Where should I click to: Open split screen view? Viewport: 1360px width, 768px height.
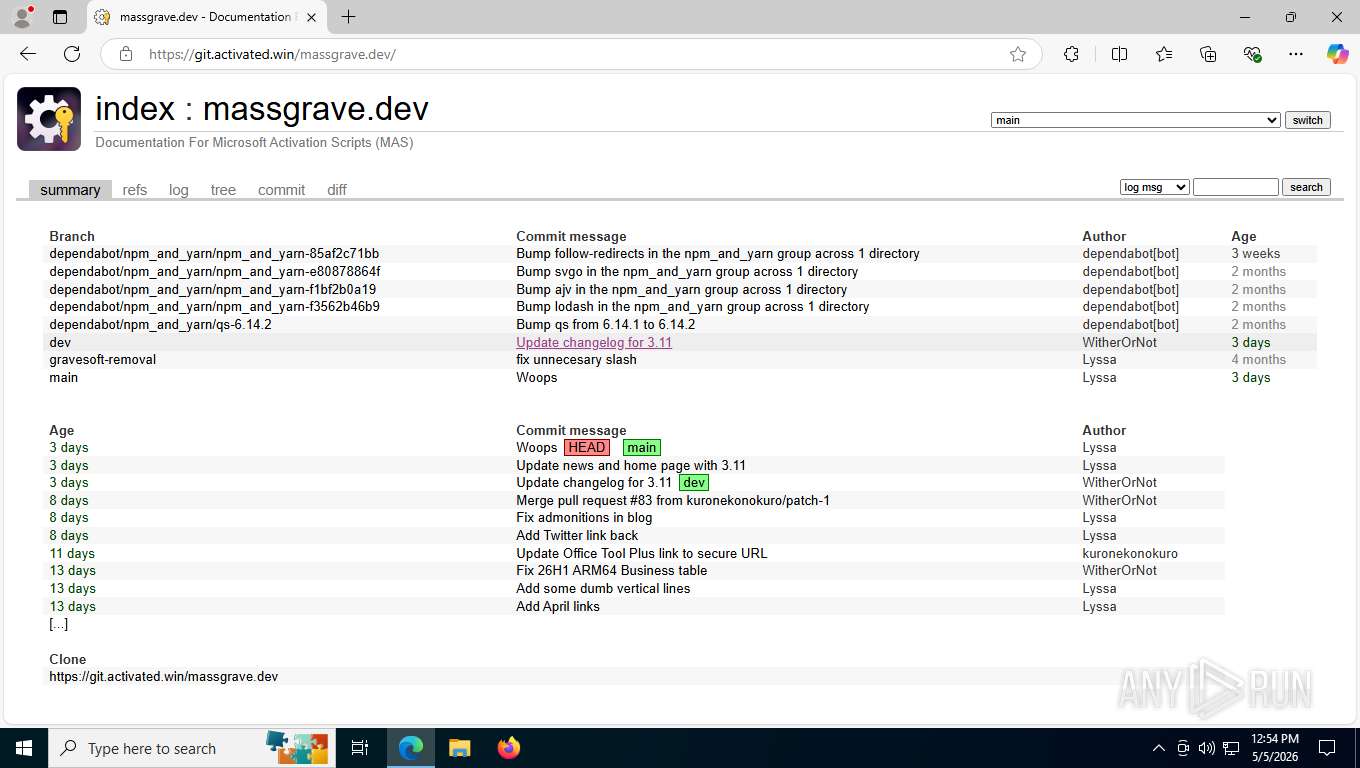tap(1120, 54)
